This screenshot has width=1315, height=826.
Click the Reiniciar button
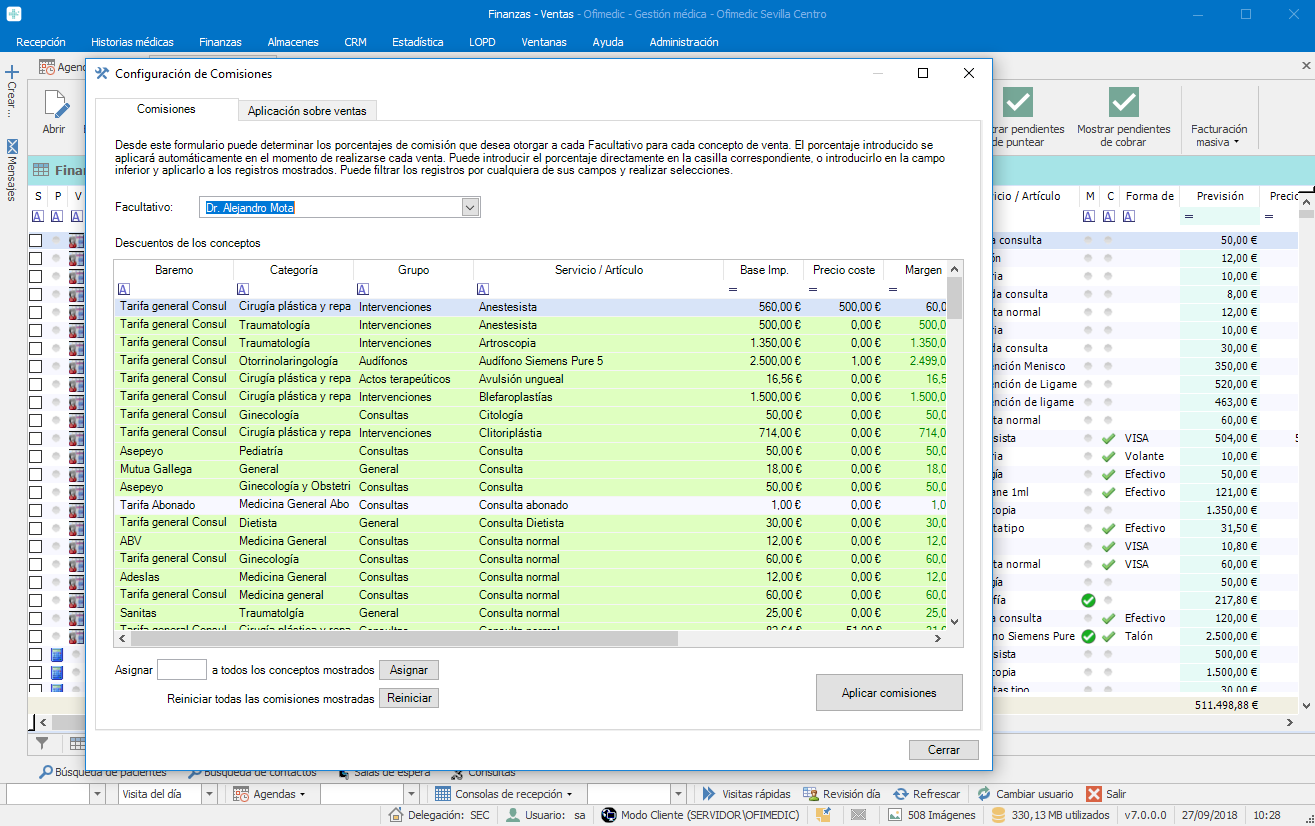click(408, 698)
